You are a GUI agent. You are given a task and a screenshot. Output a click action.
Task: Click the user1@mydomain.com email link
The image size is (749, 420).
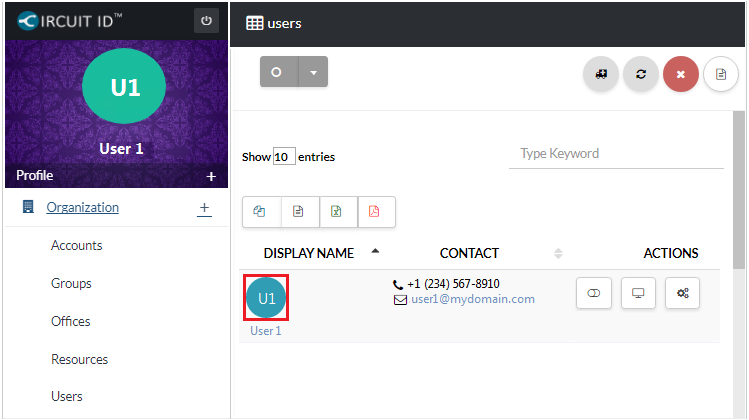[473, 299]
